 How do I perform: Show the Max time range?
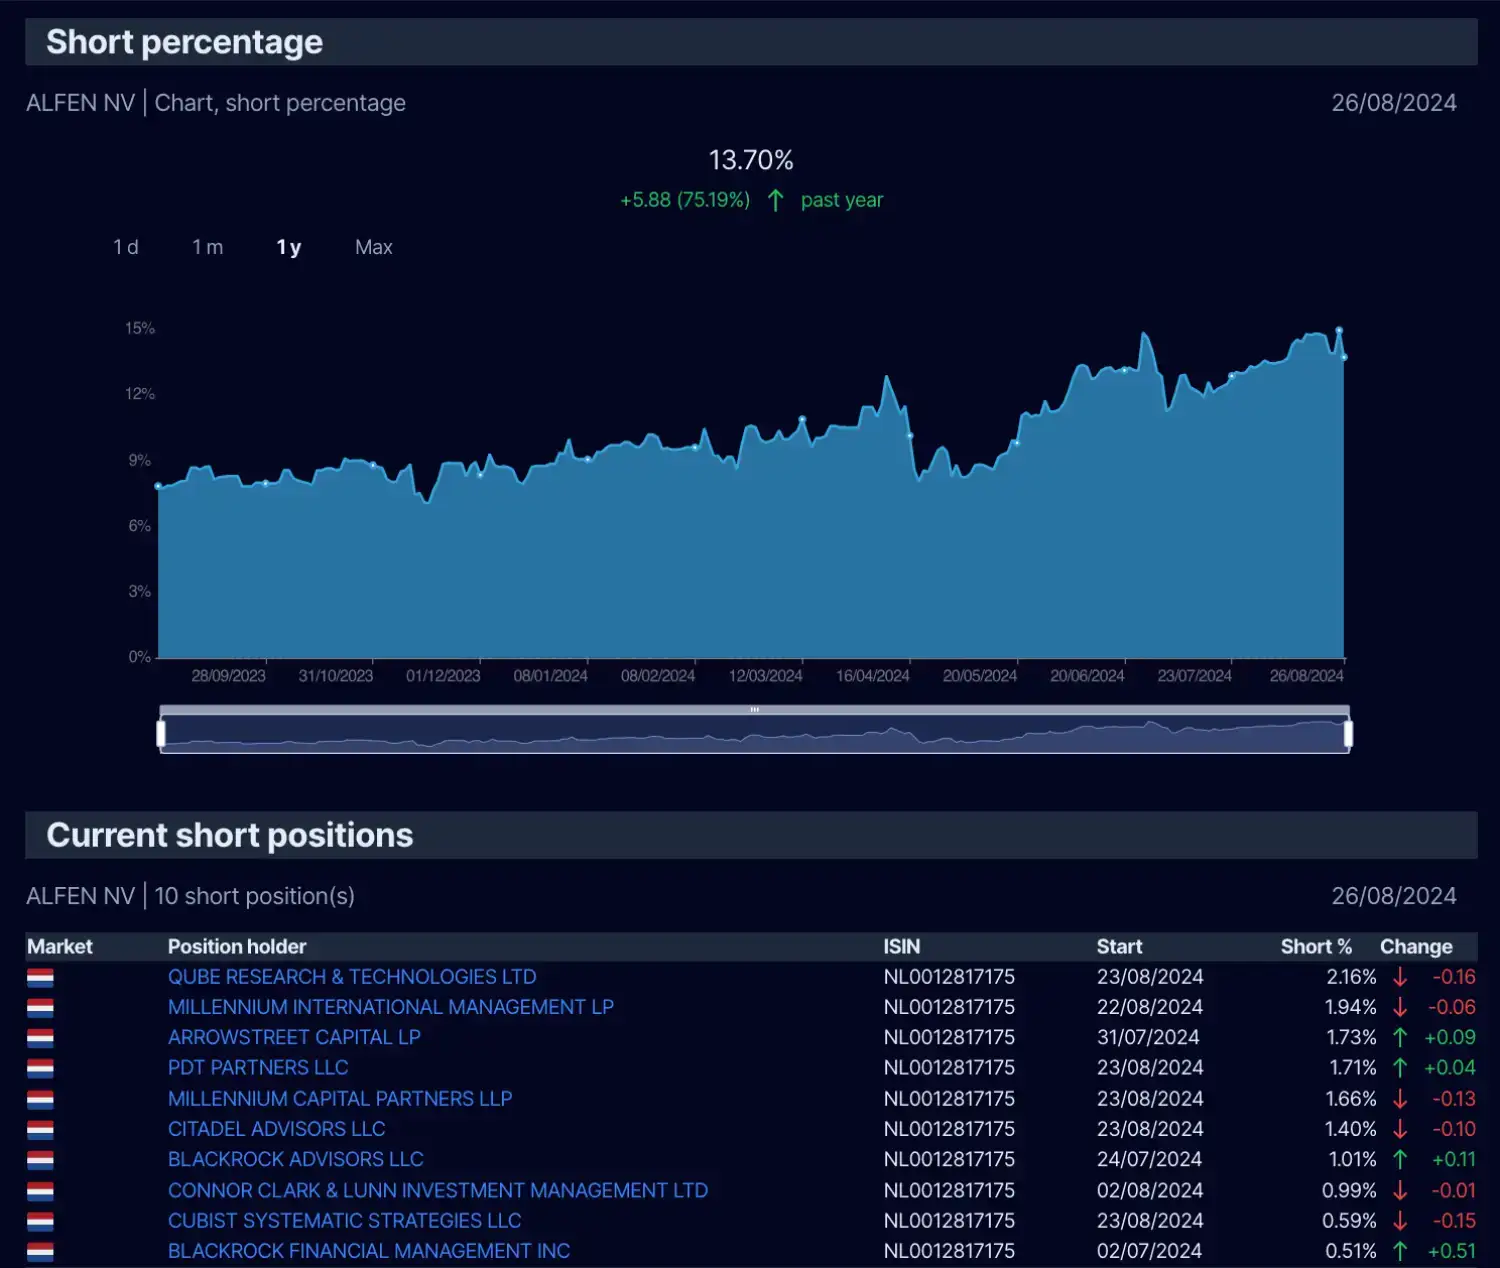[x=374, y=247]
